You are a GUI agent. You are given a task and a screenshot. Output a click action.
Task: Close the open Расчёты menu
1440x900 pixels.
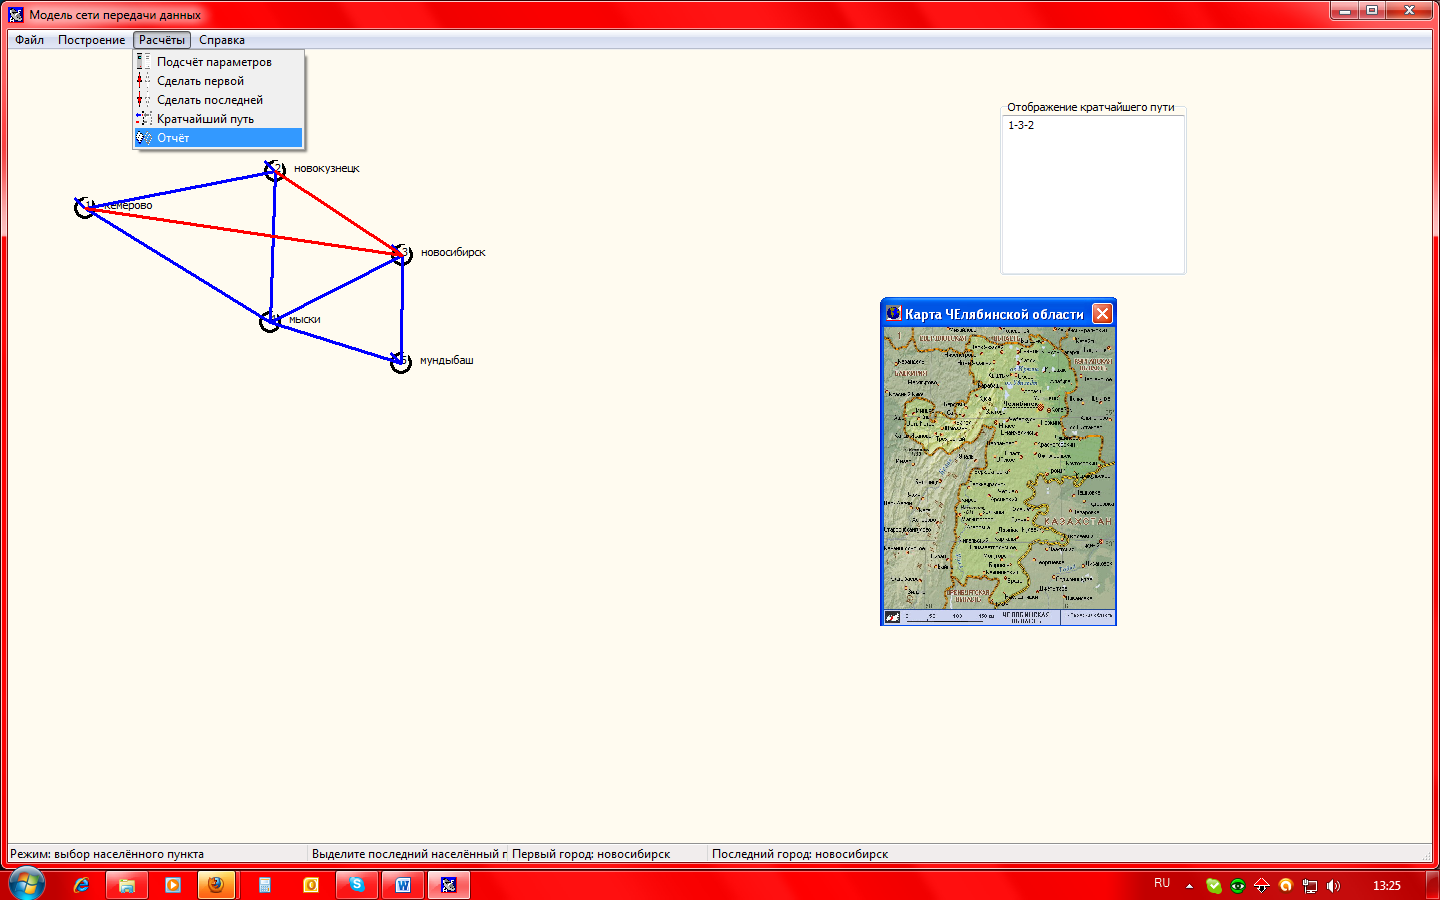point(162,40)
